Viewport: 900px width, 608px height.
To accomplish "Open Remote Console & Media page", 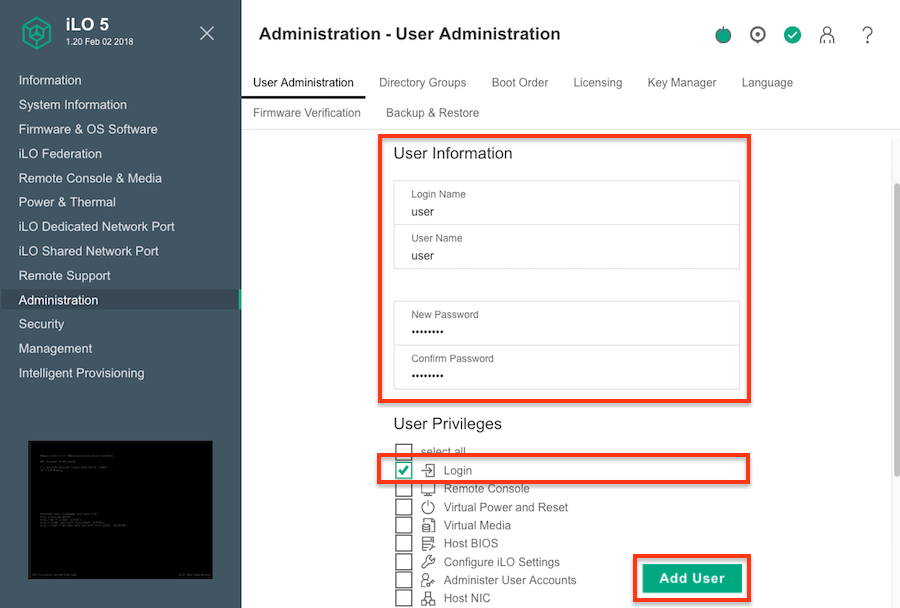I will [90, 178].
